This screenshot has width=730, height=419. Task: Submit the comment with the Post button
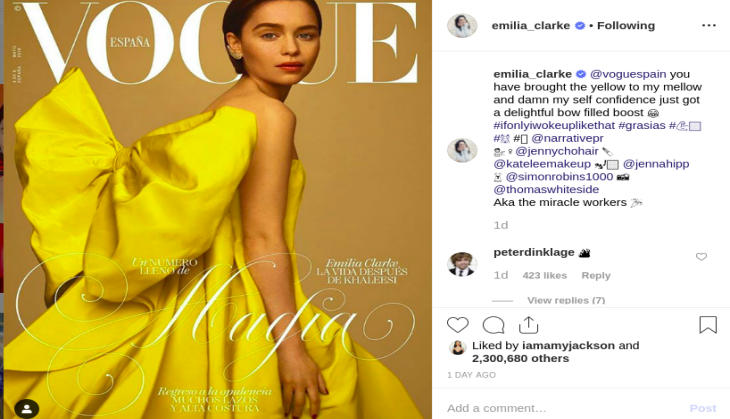(x=703, y=408)
